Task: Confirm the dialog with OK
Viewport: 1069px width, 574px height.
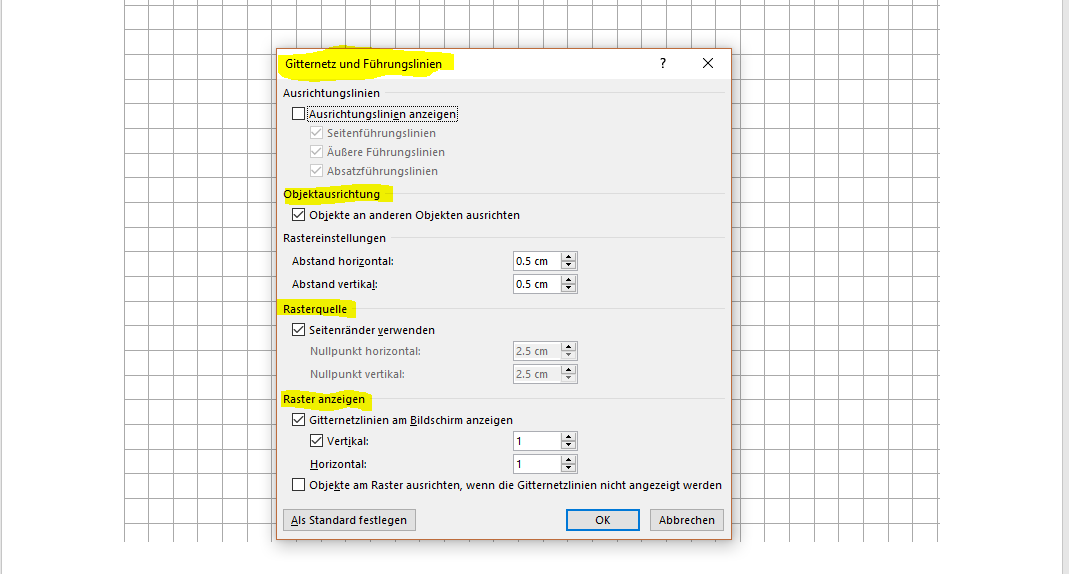Action: [603, 520]
